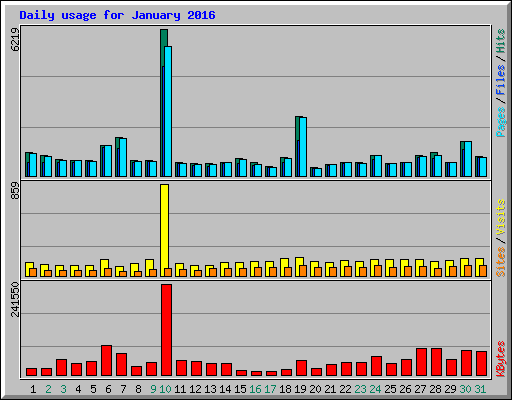Viewport: 512px width, 400px height.
Task: Select the cyan pages bar for day 30
Action: tap(468, 159)
